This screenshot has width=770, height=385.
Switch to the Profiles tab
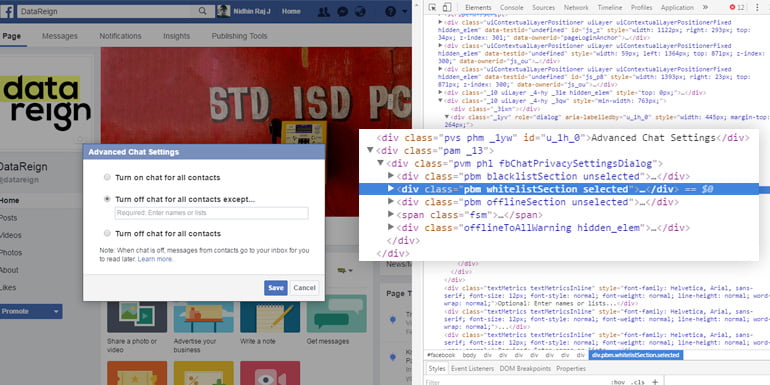(x=641, y=7)
